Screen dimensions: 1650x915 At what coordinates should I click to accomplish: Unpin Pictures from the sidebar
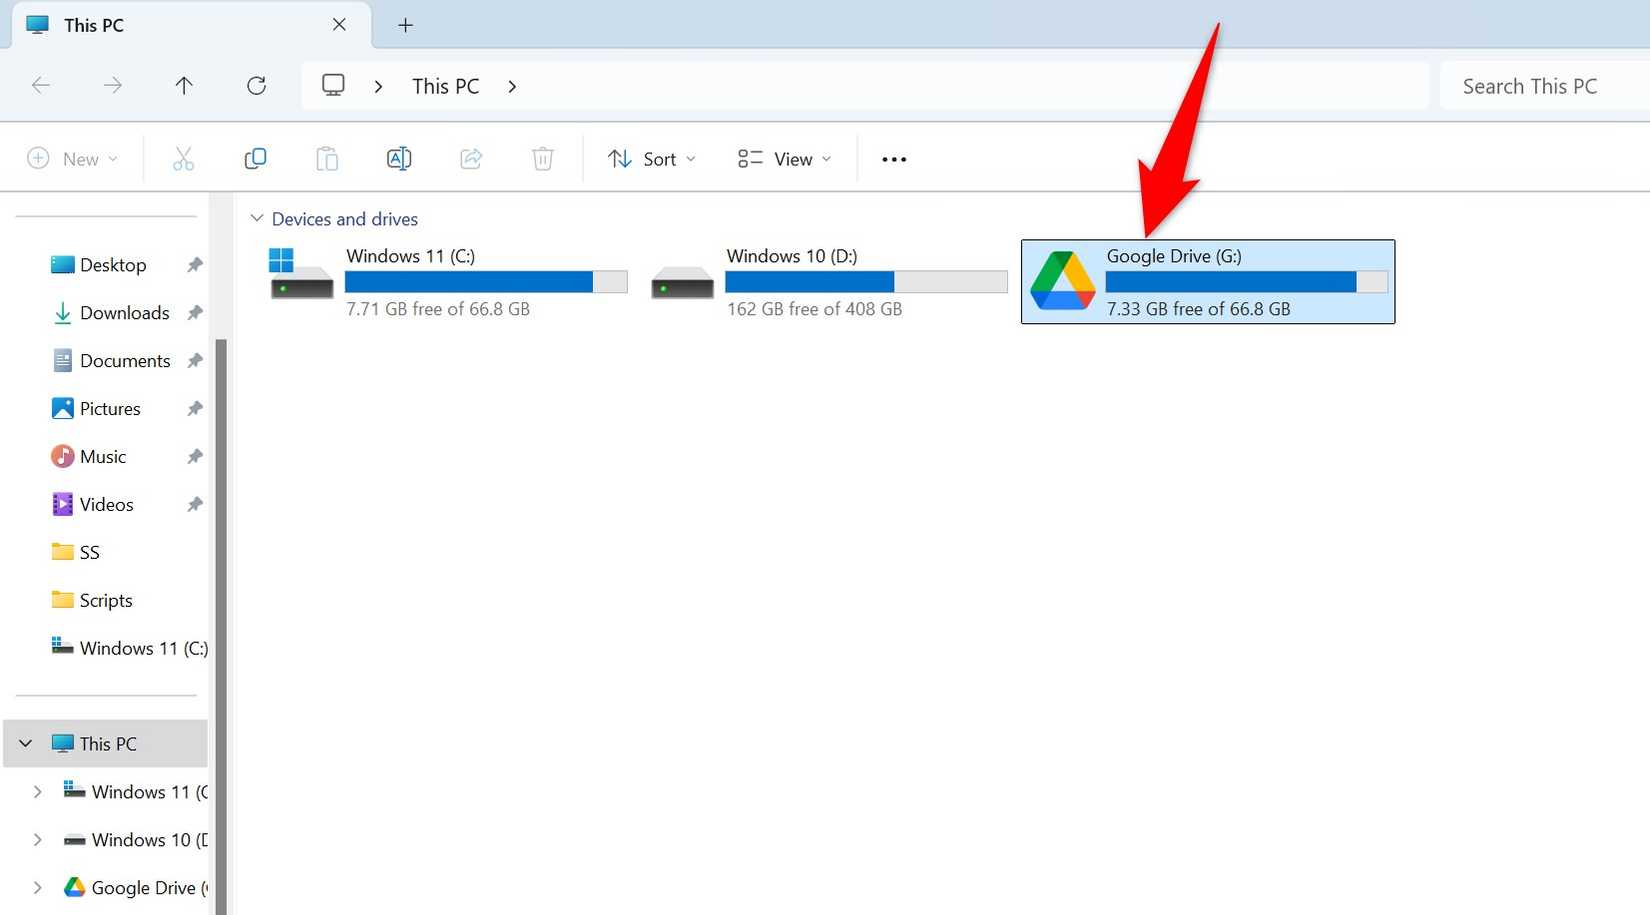(x=193, y=408)
